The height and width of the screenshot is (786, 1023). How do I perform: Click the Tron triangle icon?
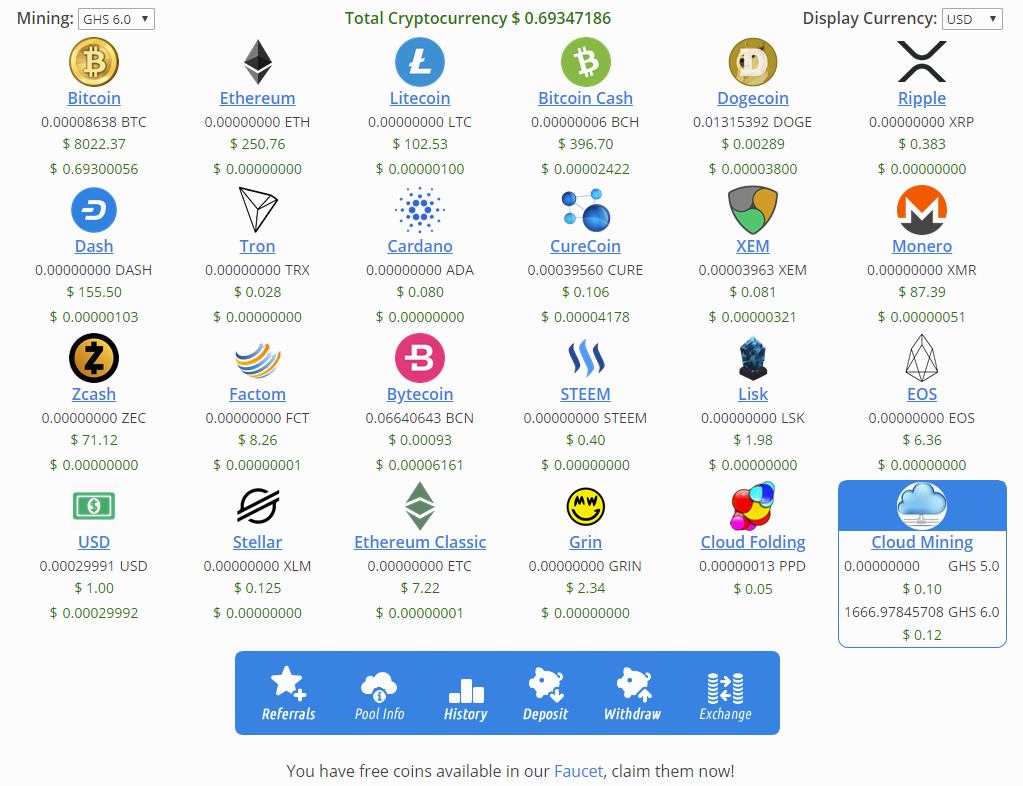[258, 210]
